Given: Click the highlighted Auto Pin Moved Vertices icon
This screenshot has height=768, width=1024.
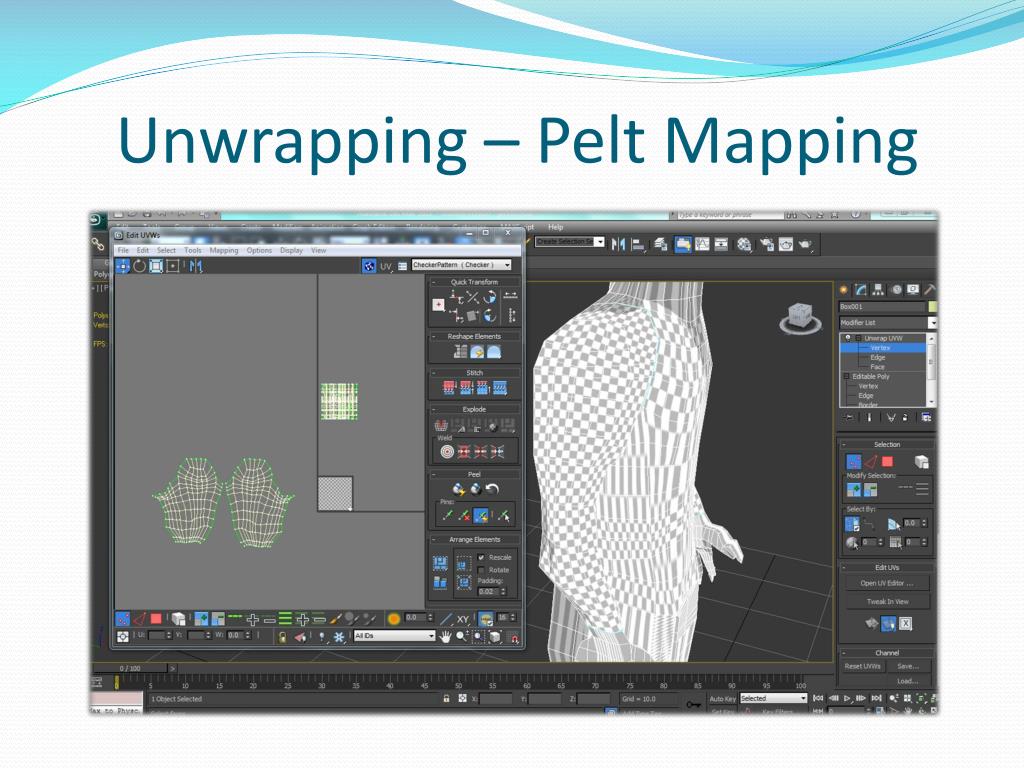Looking at the screenshot, I should coord(481,516).
